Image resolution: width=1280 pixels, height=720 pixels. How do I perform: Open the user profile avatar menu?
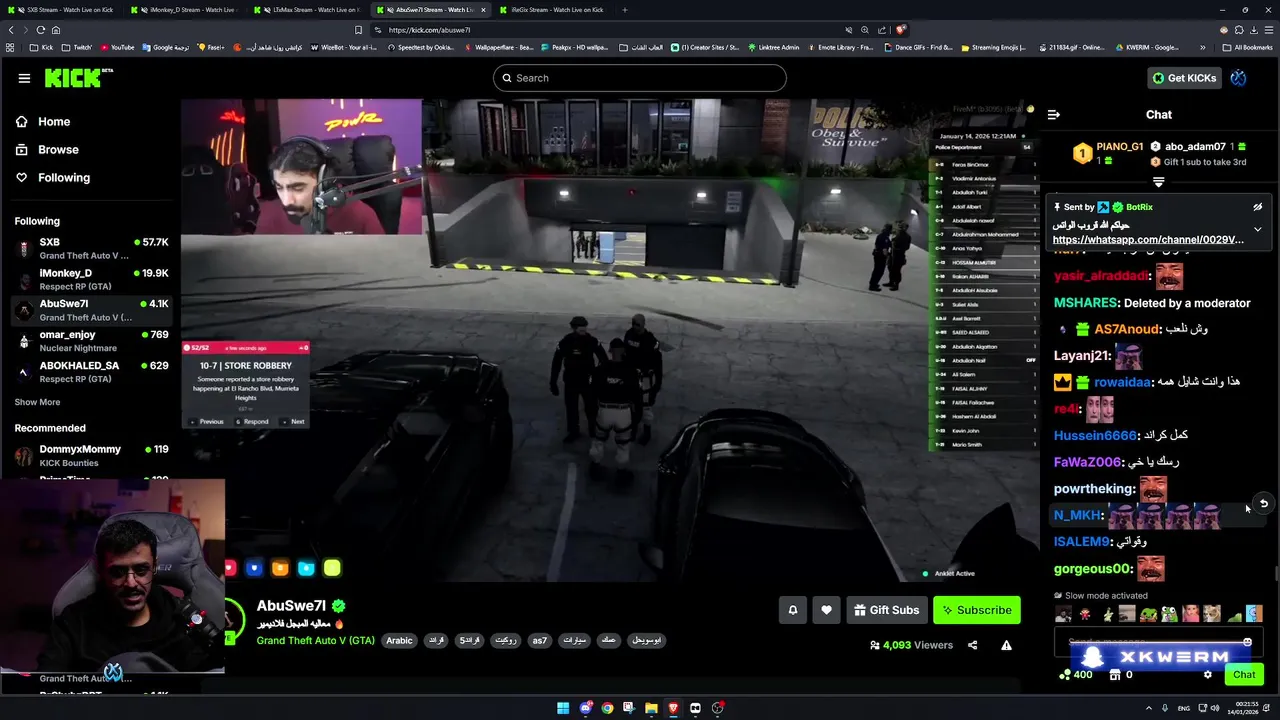click(1238, 78)
